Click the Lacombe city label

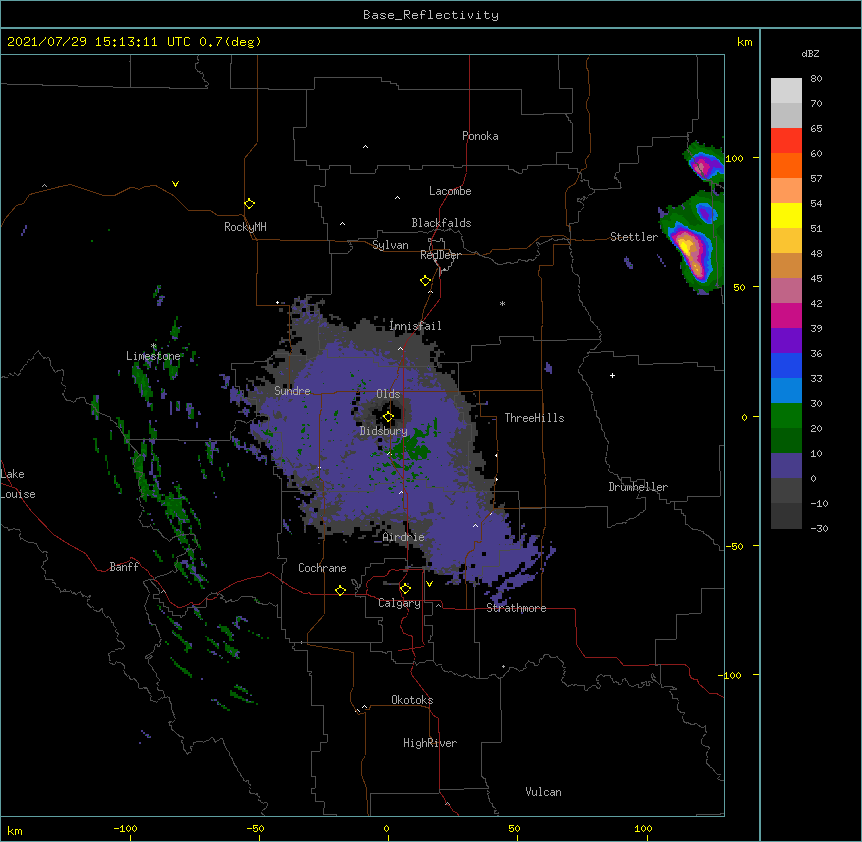450,191
